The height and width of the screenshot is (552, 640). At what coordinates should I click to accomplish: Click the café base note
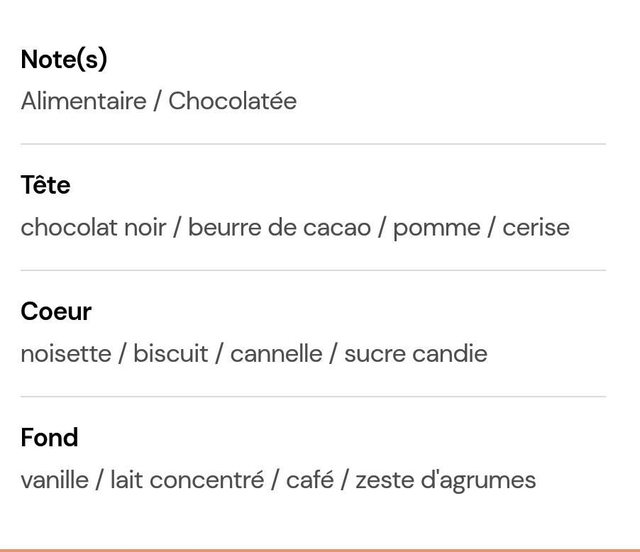(x=310, y=480)
